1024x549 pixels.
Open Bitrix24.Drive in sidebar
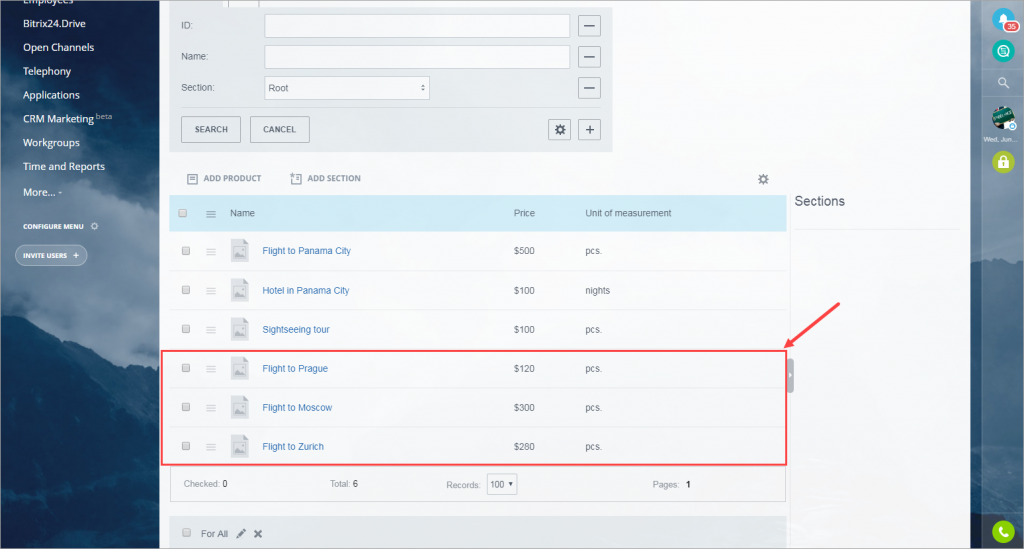point(54,24)
